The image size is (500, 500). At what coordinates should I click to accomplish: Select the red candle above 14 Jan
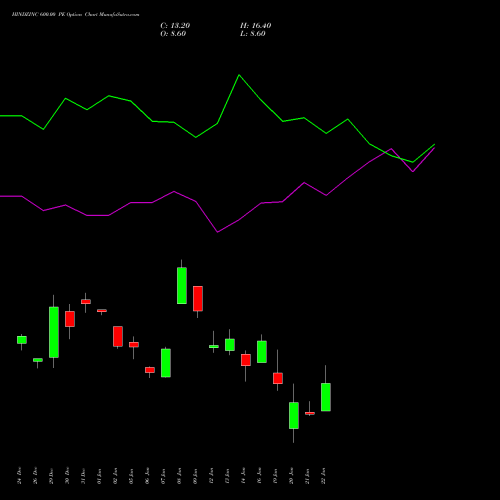(x=246, y=360)
